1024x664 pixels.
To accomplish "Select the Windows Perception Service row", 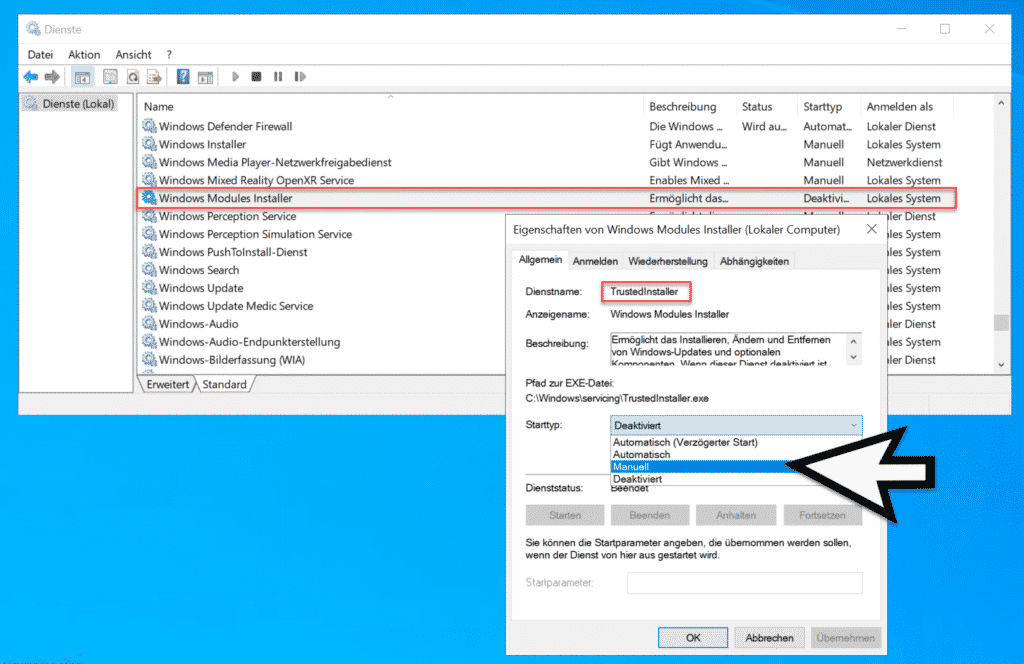I will click(x=323, y=216).
